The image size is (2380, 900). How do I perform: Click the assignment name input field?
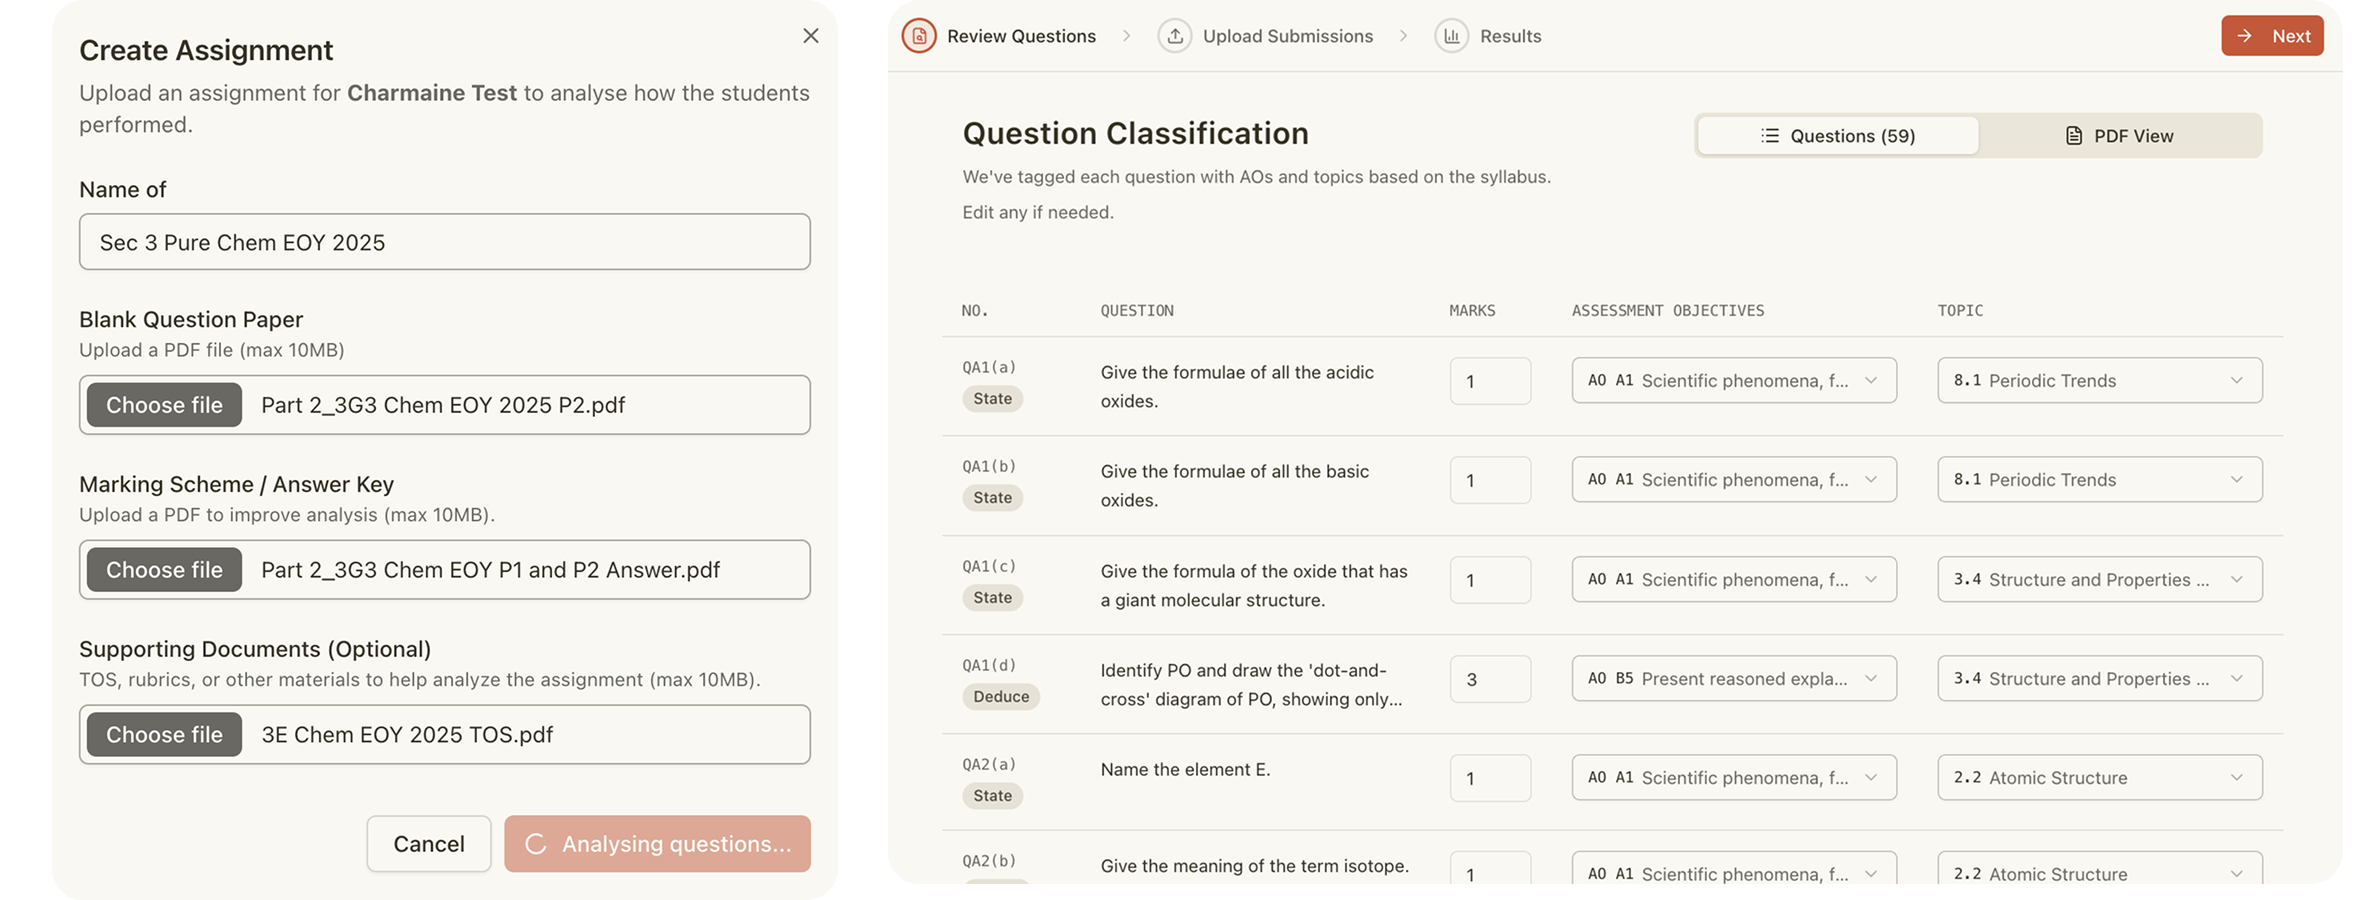coord(444,242)
